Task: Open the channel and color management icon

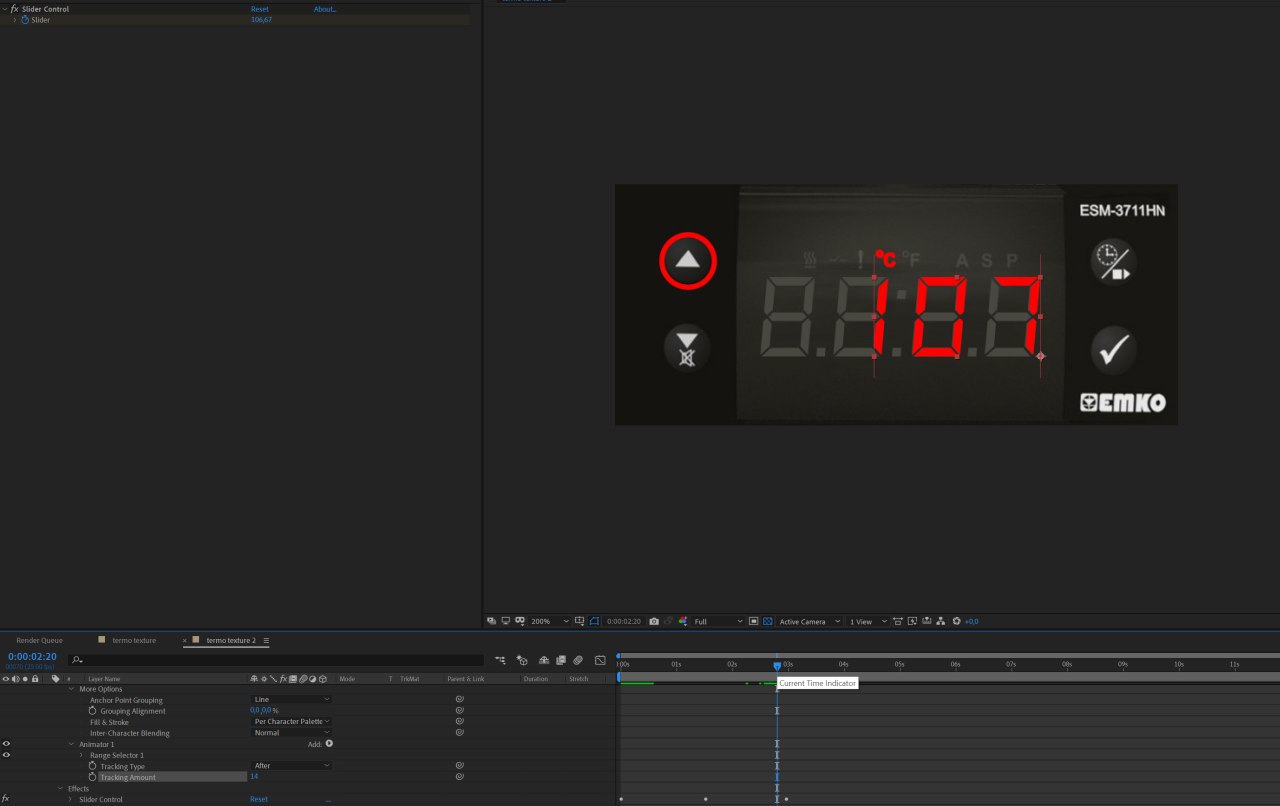Action: click(683, 621)
